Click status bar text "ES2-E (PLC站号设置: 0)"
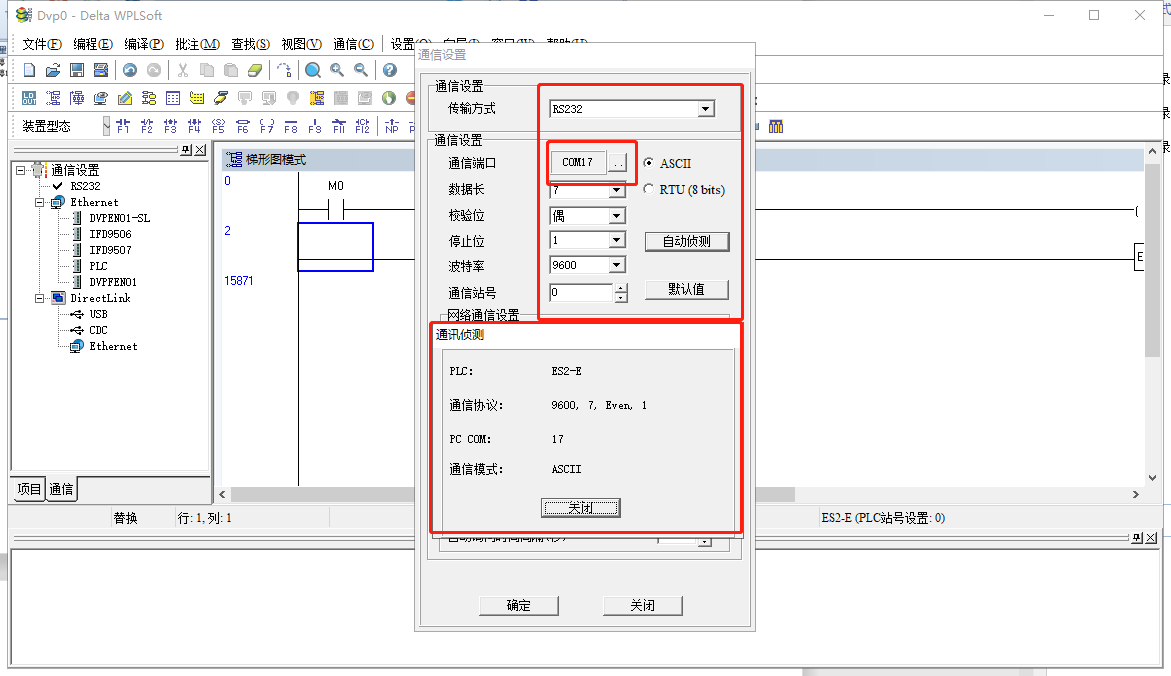 (883, 518)
